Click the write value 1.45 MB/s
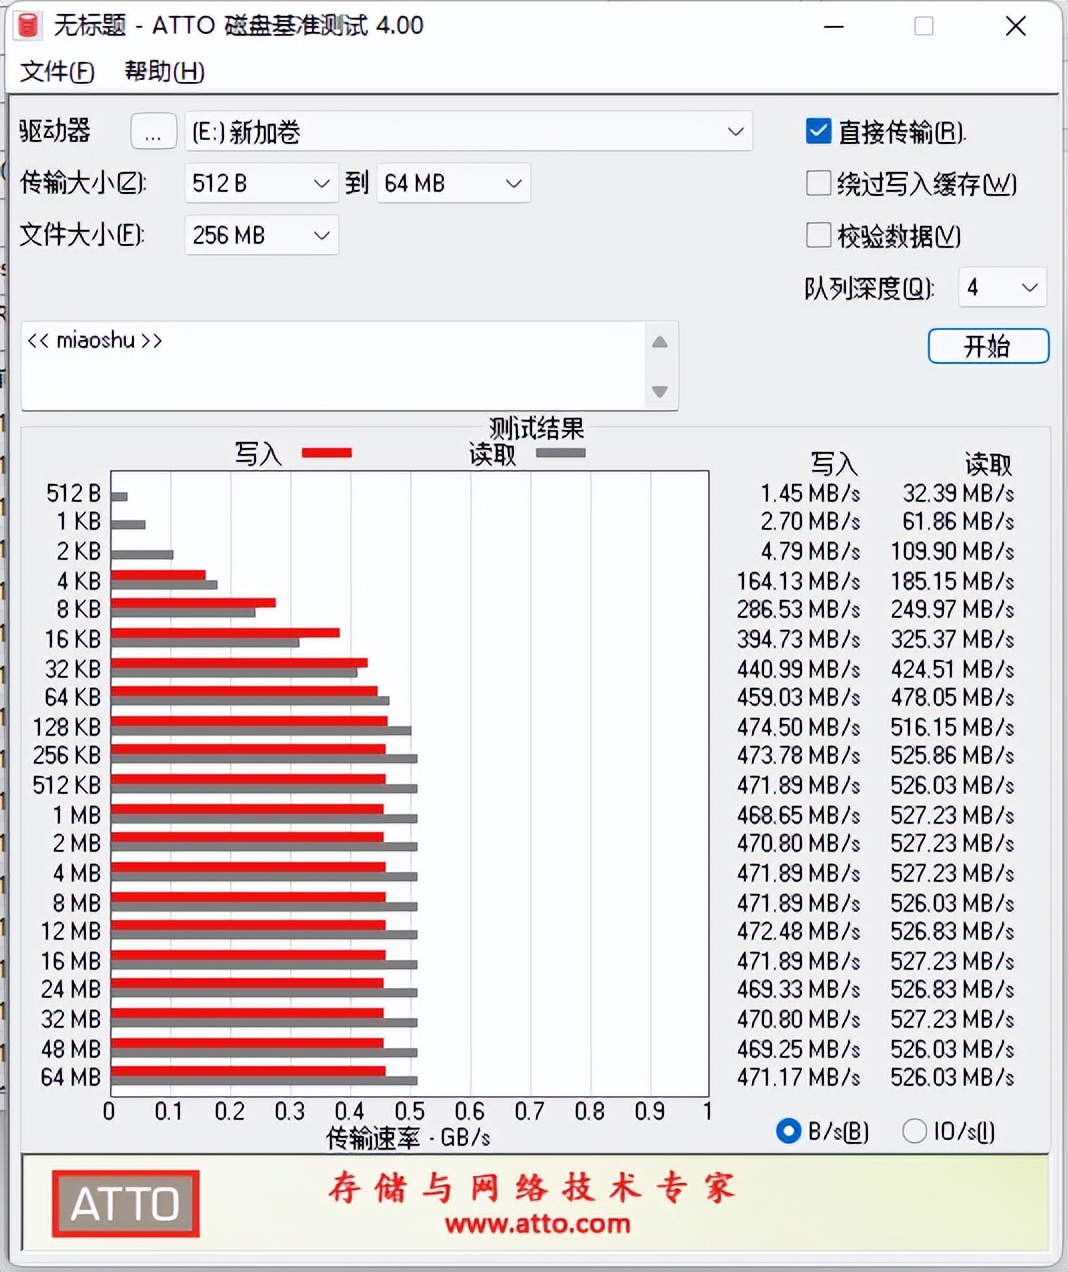Image resolution: width=1068 pixels, height=1272 pixels. tap(810, 493)
